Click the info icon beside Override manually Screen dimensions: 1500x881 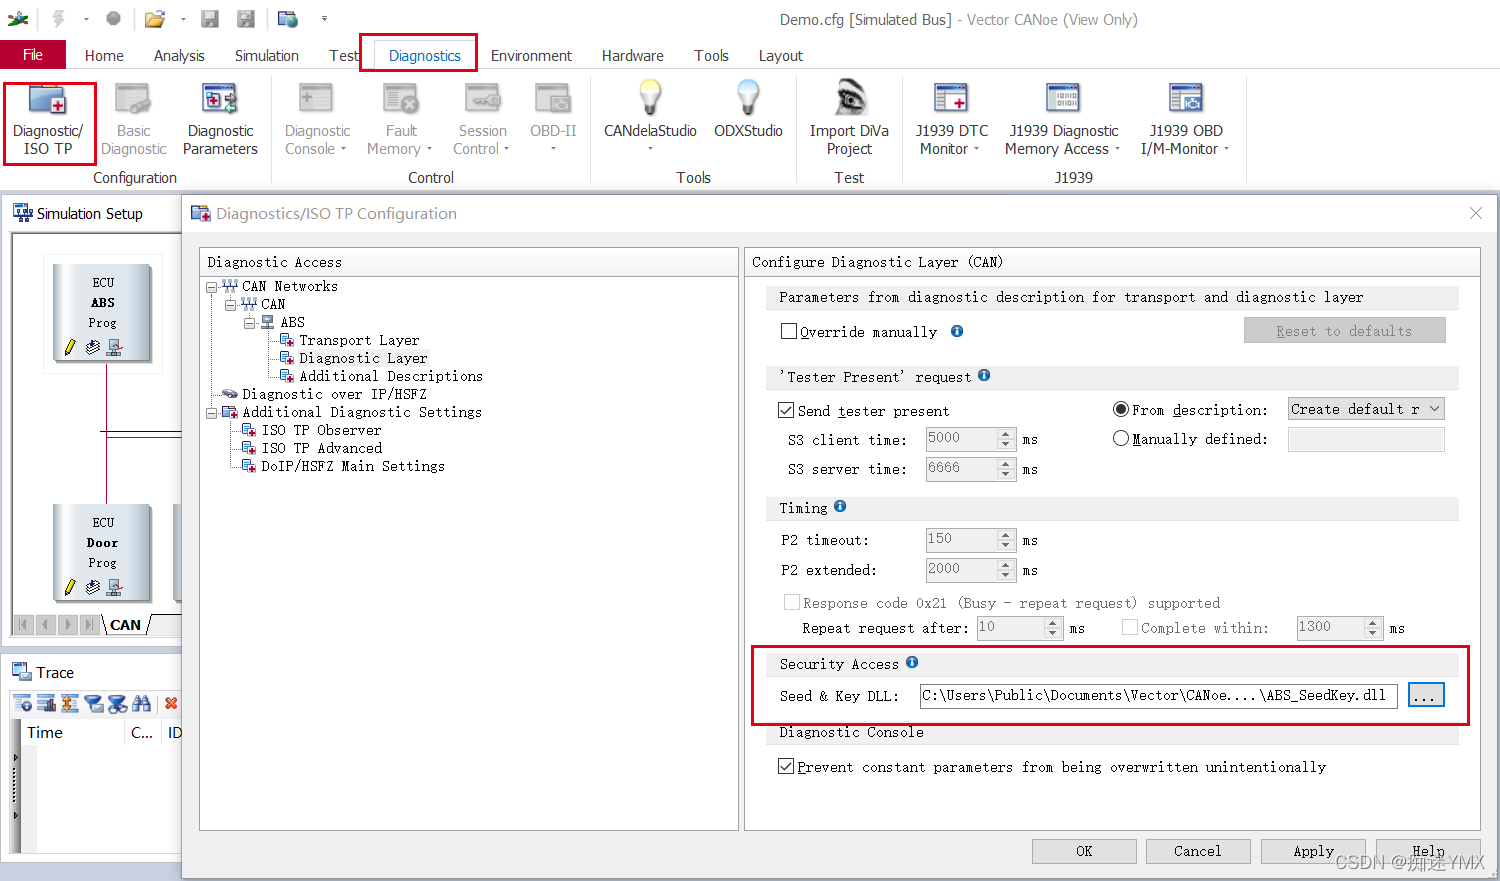coord(957,331)
